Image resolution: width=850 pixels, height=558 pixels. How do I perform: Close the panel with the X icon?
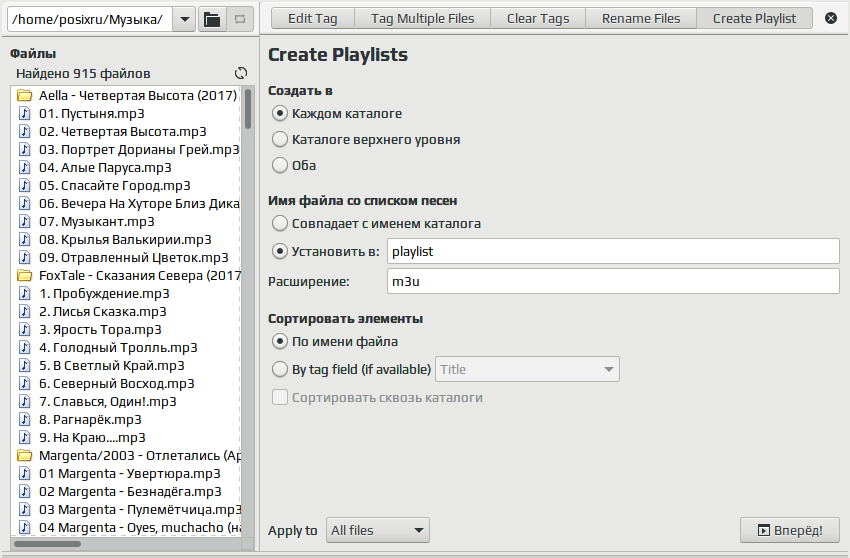[x=830, y=18]
